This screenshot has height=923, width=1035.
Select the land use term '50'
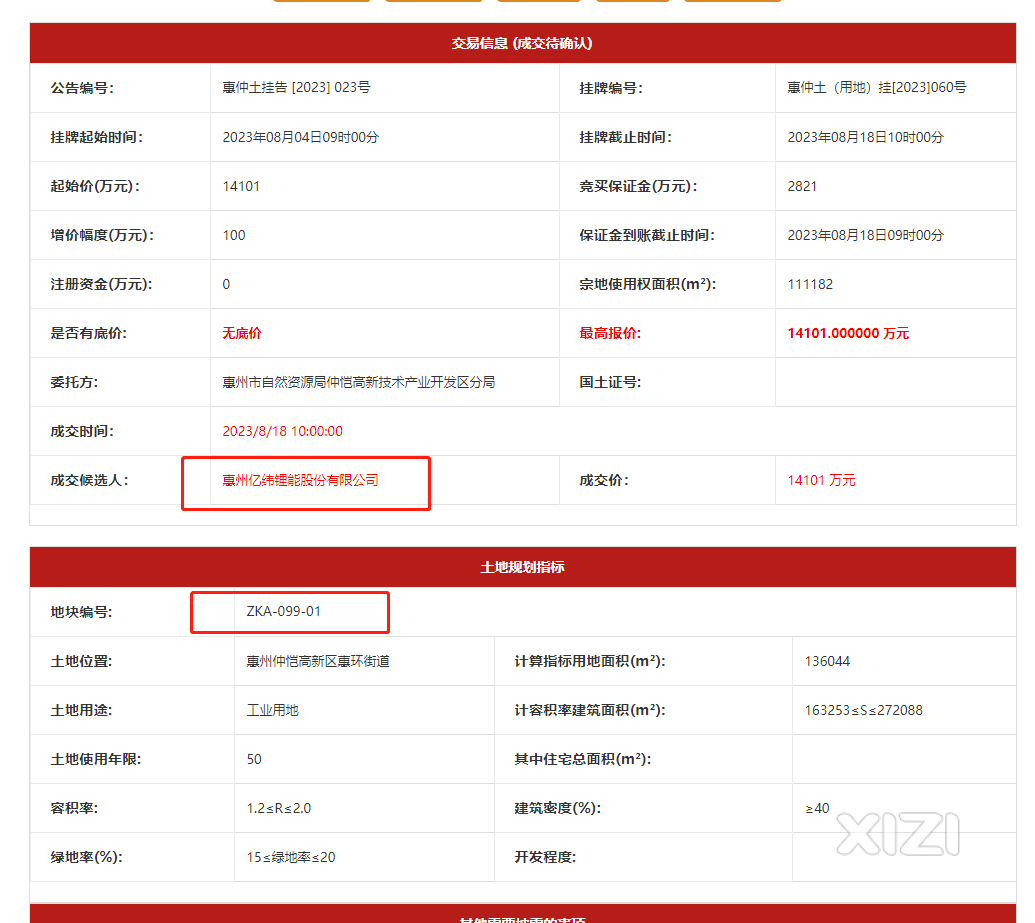(254, 759)
